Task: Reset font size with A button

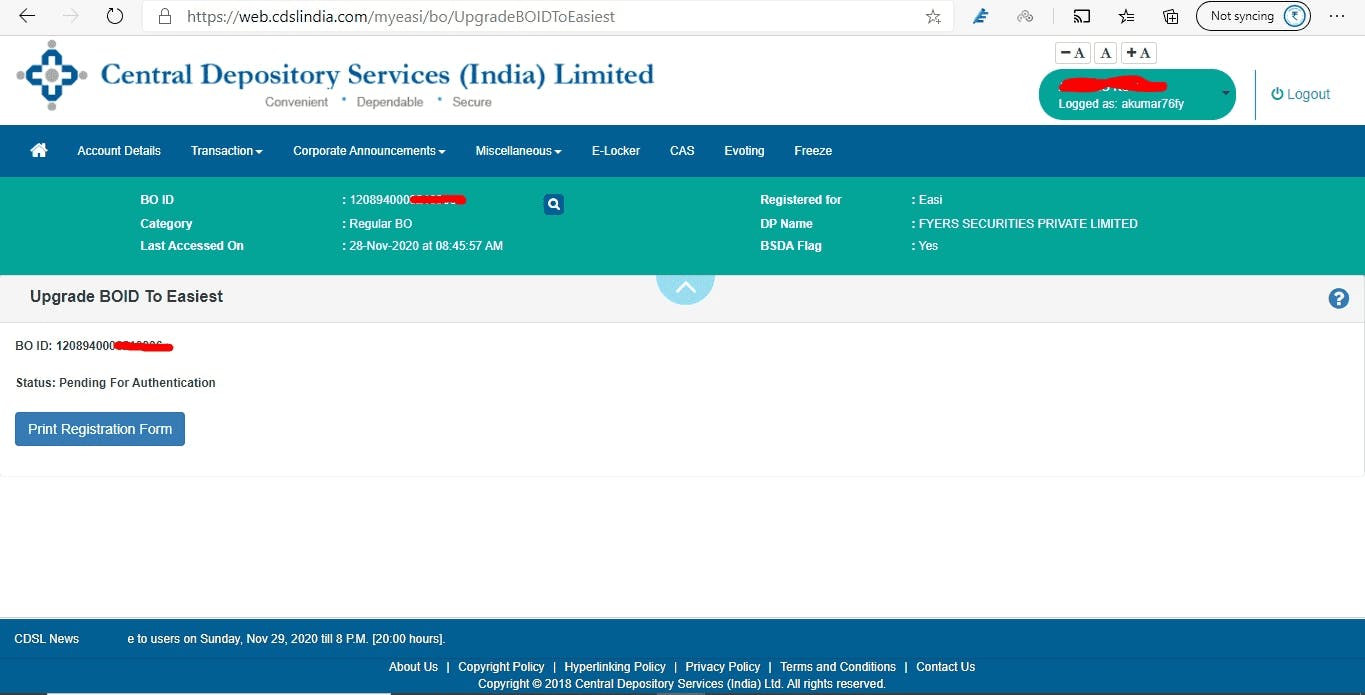Action: [1105, 53]
